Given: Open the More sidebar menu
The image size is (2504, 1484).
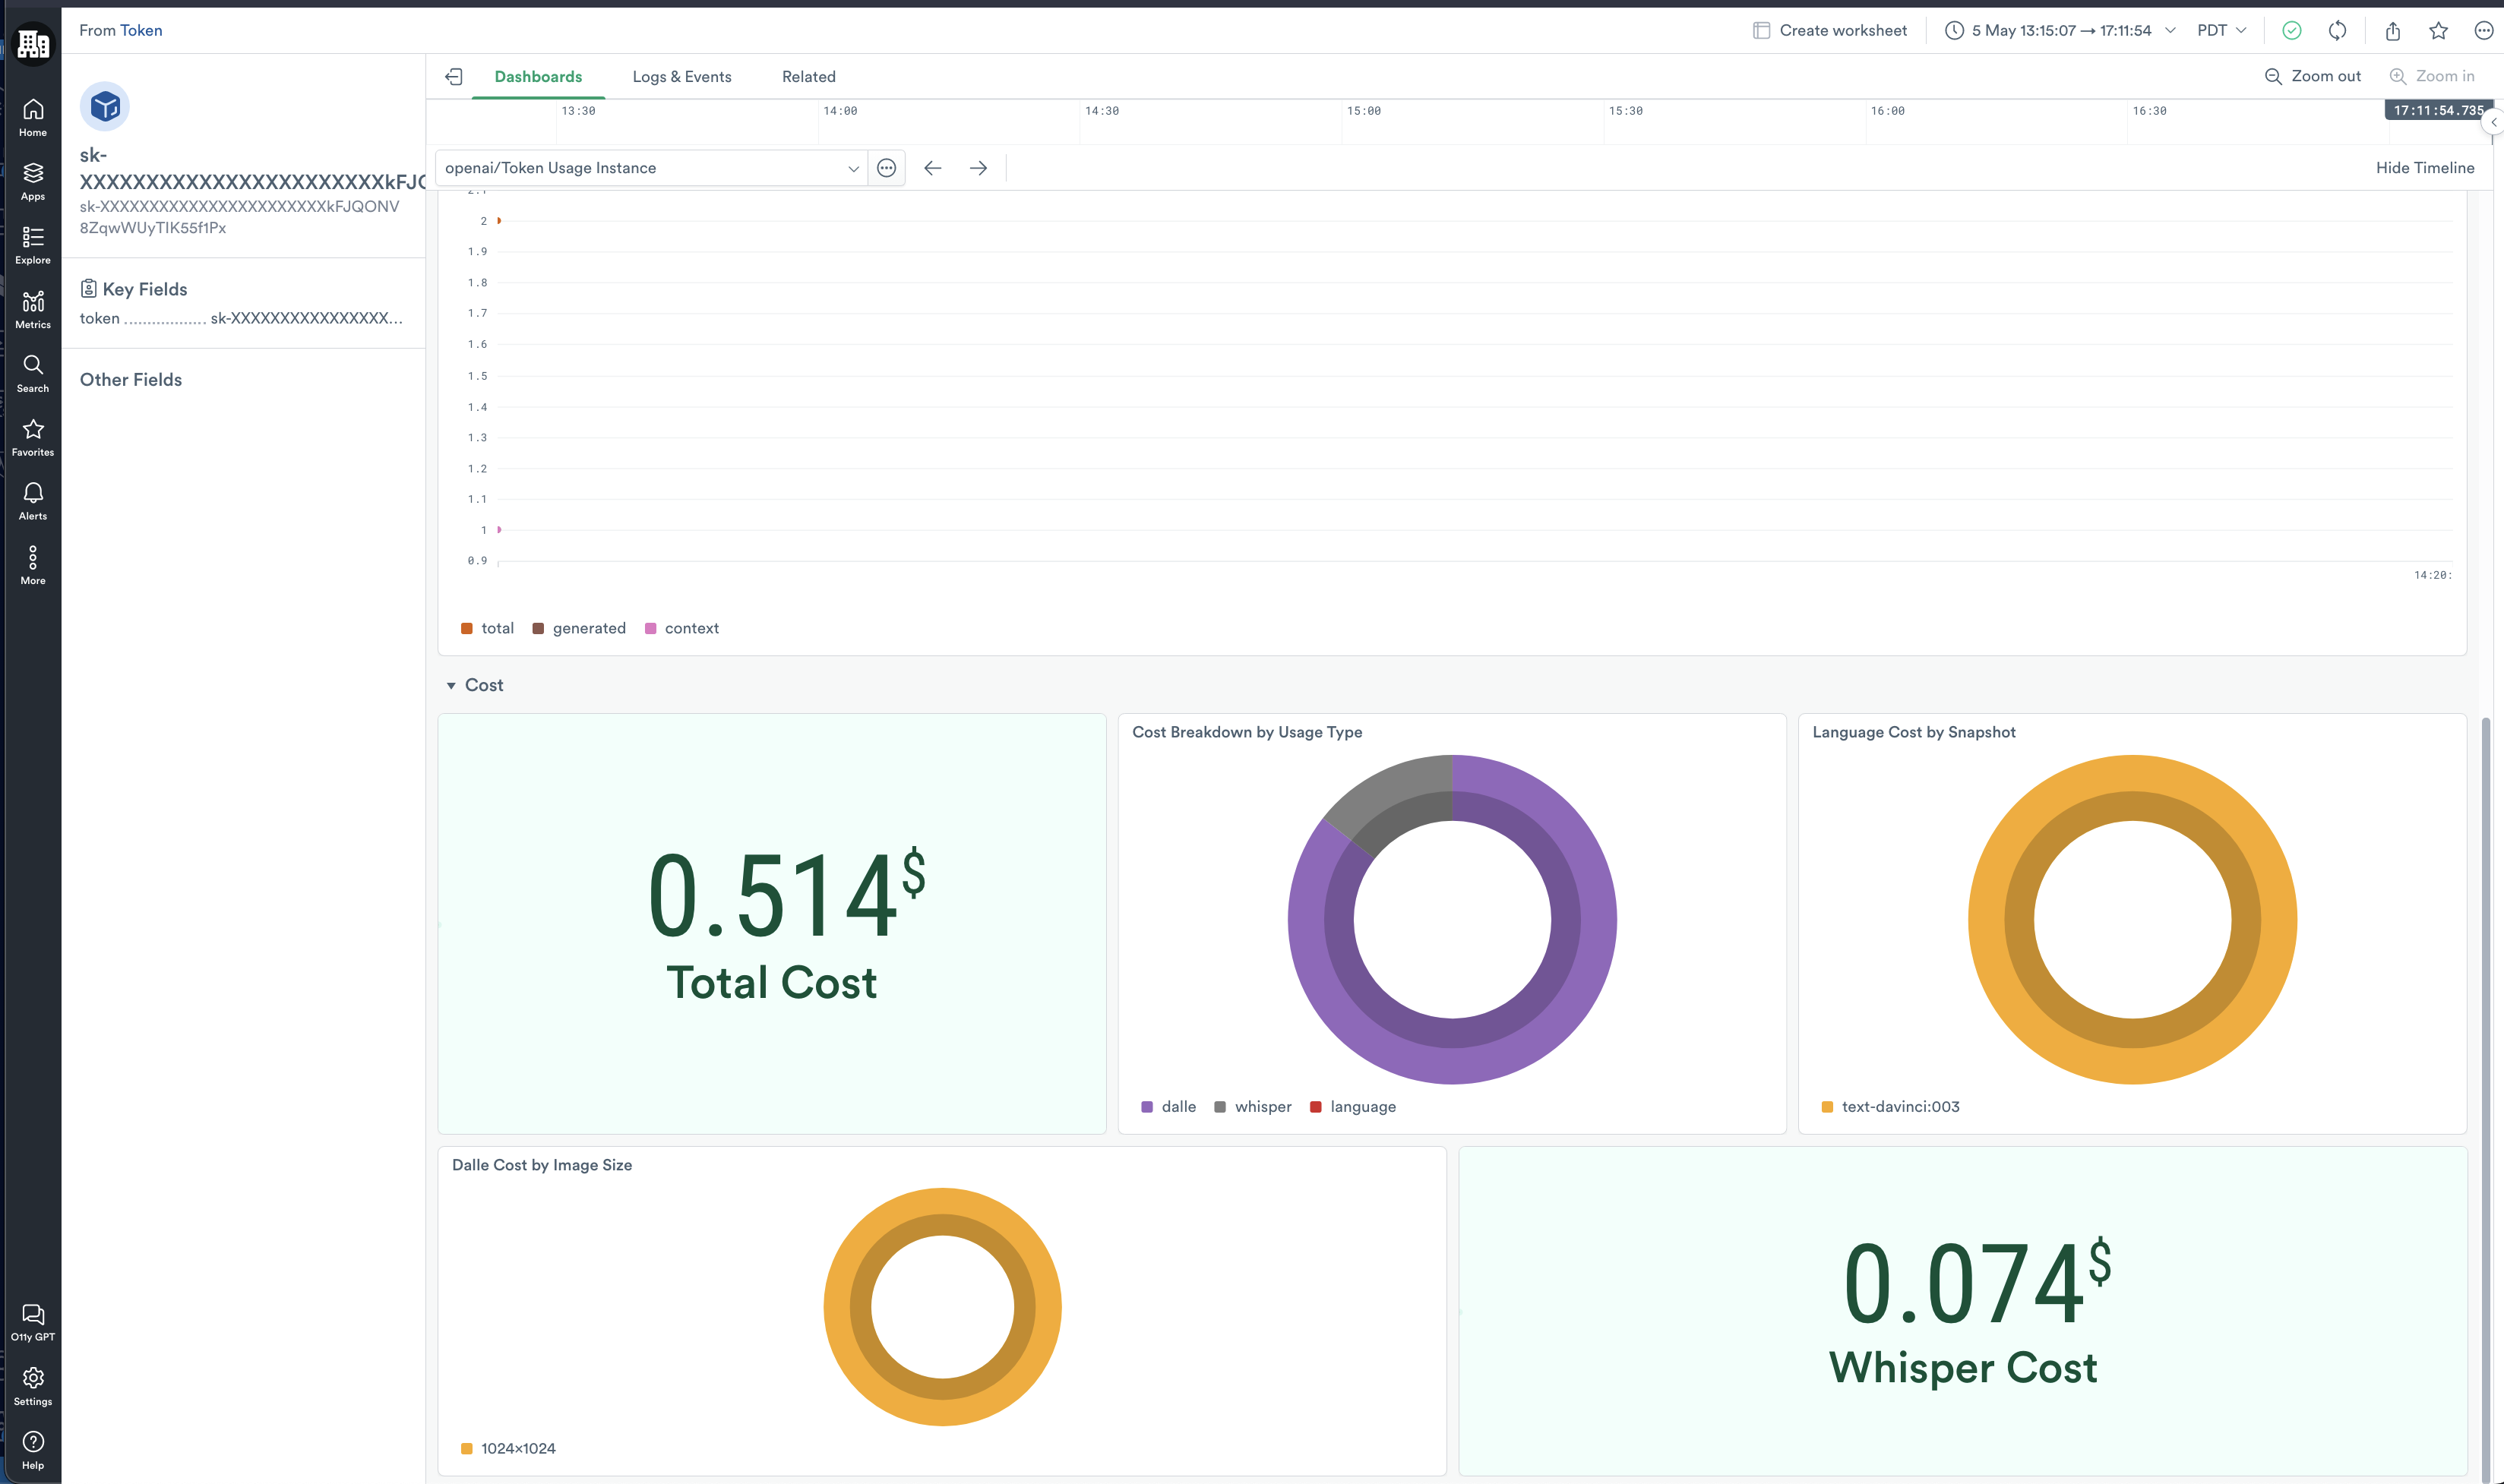Looking at the screenshot, I should (x=33, y=566).
